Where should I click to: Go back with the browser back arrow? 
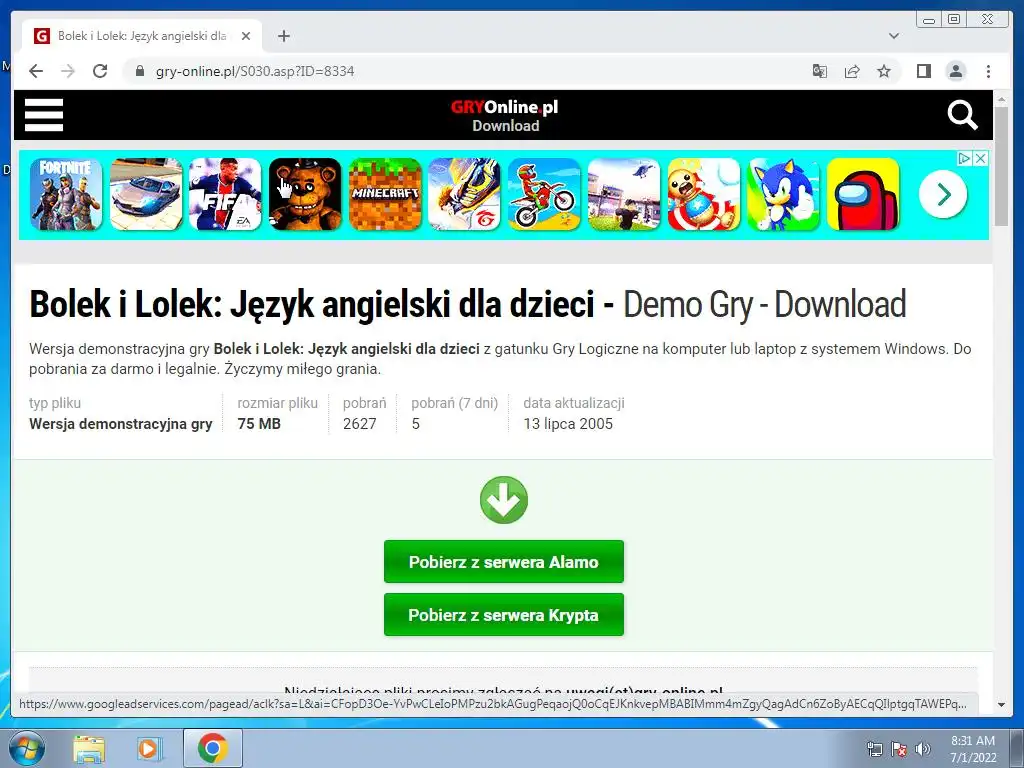point(36,71)
